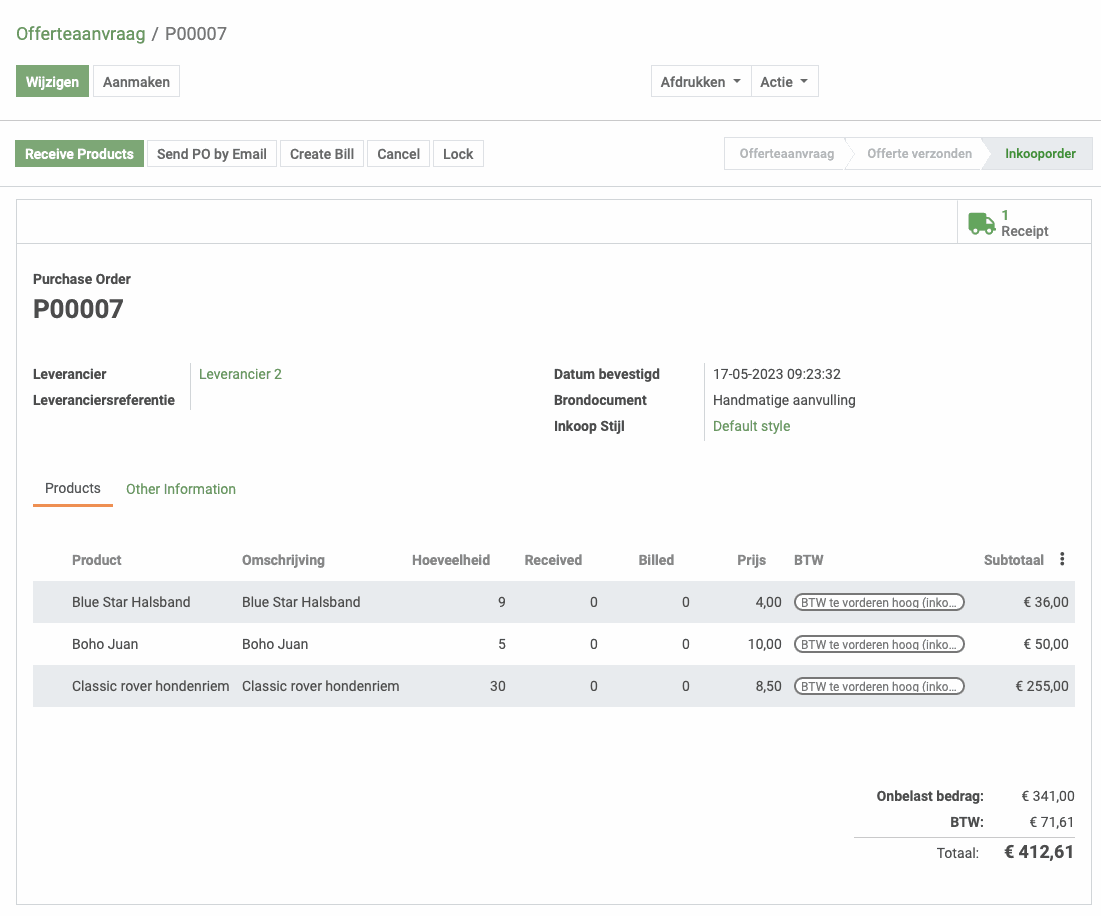Sort by Billed column header
The image size is (1101, 916).
tap(656, 560)
